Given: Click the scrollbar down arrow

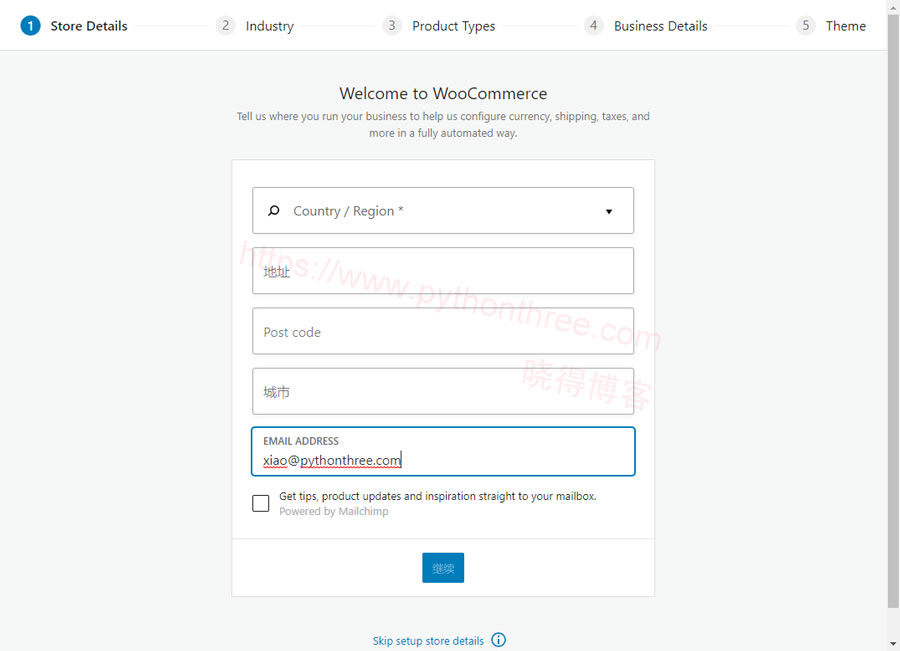Looking at the screenshot, I should coord(893,645).
